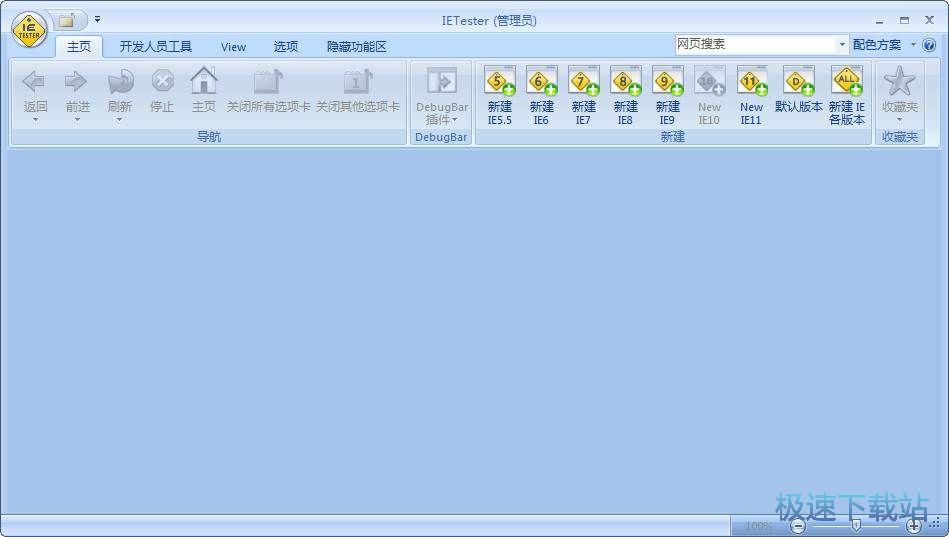Expand the 返回 history dropdown arrow
This screenshot has width=949, height=537.
pyautogui.click(x=35, y=120)
